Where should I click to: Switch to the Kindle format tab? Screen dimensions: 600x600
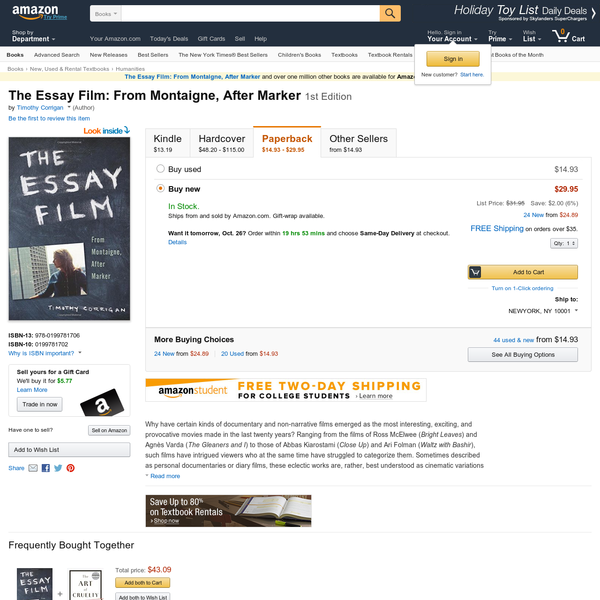168,143
